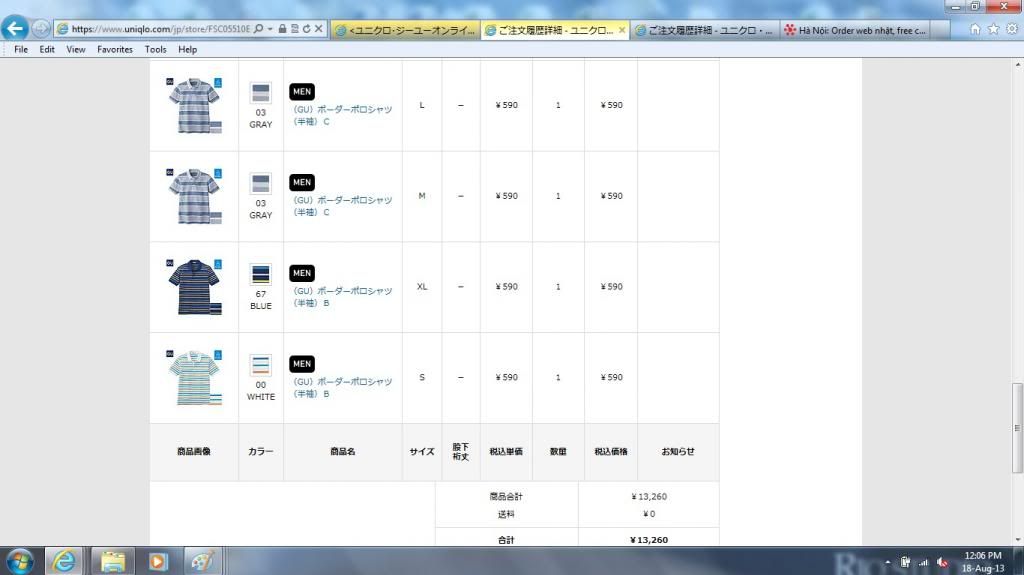Image resolution: width=1024 pixels, height=575 pixels.
Task: Click the compatibility view icon
Action: 295,29
